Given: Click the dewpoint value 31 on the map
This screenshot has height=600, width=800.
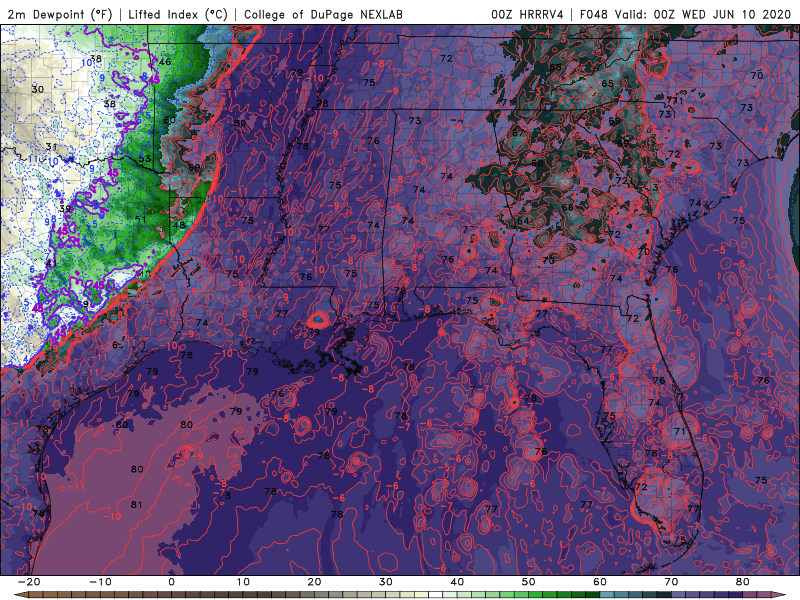Looking at the screenshot, I should pyautogui.click(x=52, y=147).
